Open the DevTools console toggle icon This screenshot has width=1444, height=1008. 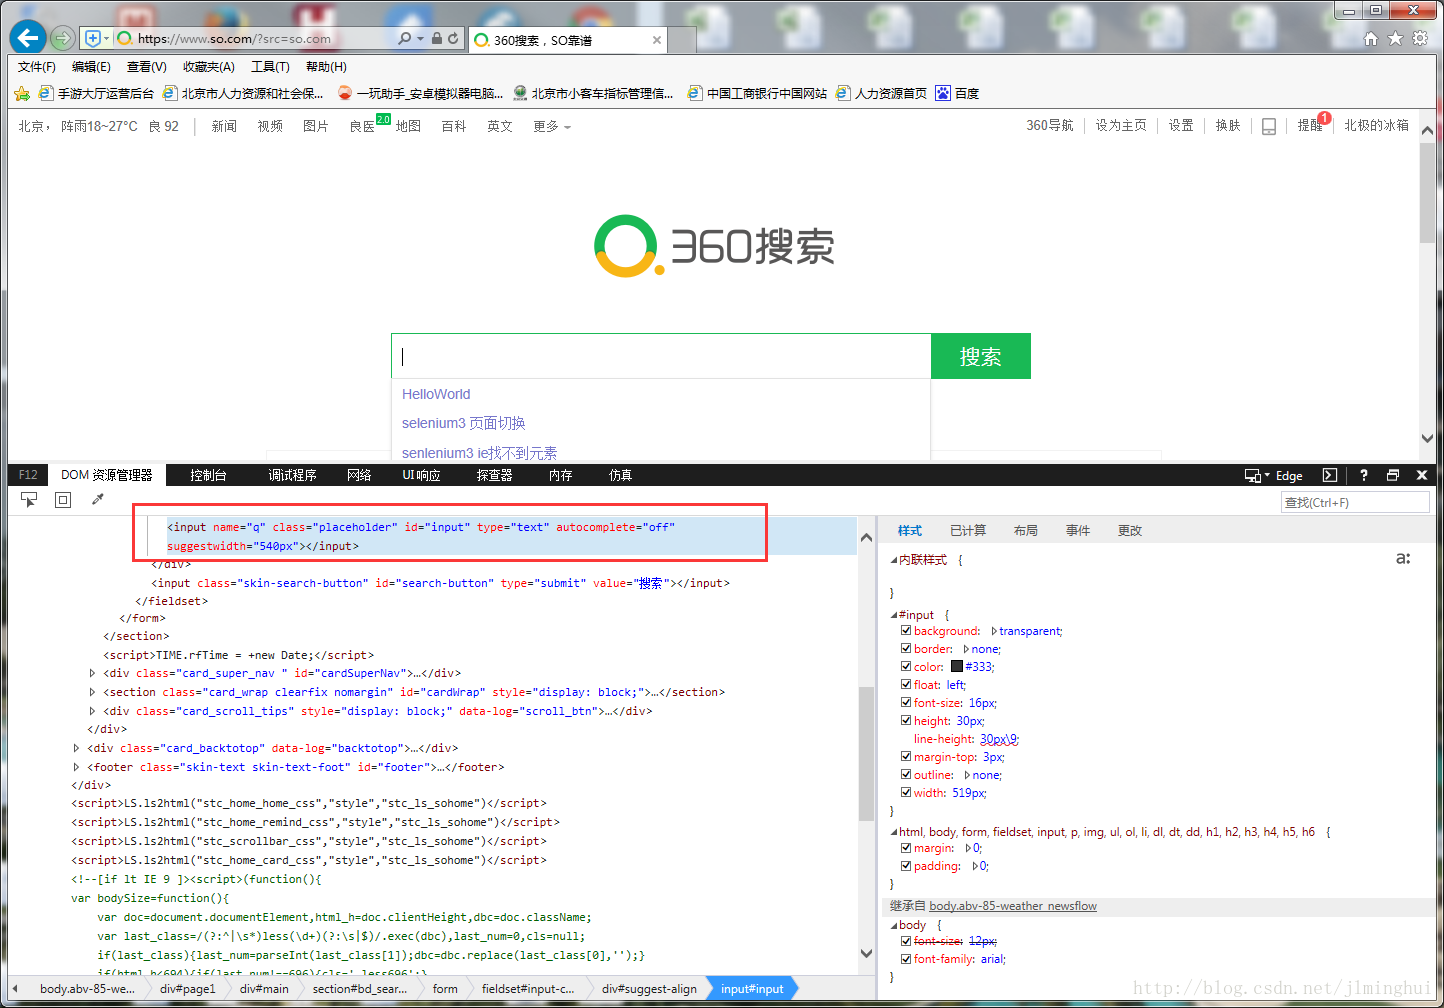(x=1330, y=475)
